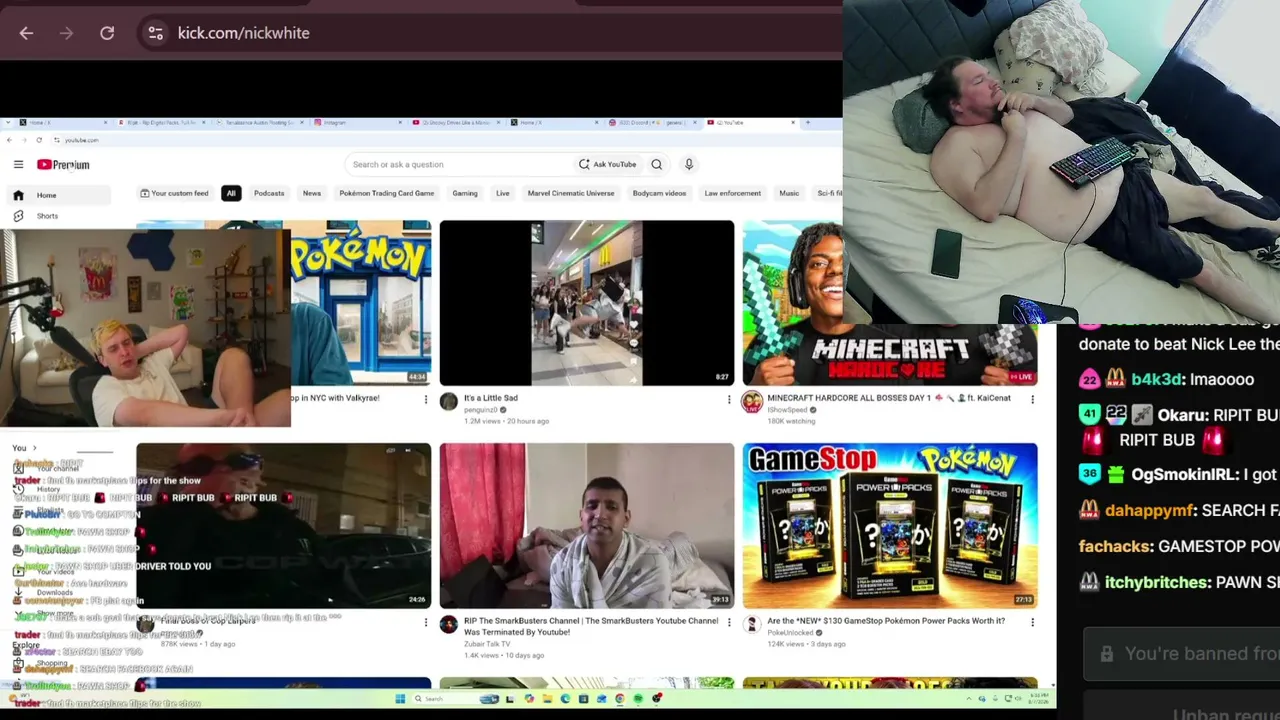Reload the kick.com/nickwhite page
The image size is (1280, 720).
click(107, 33)
